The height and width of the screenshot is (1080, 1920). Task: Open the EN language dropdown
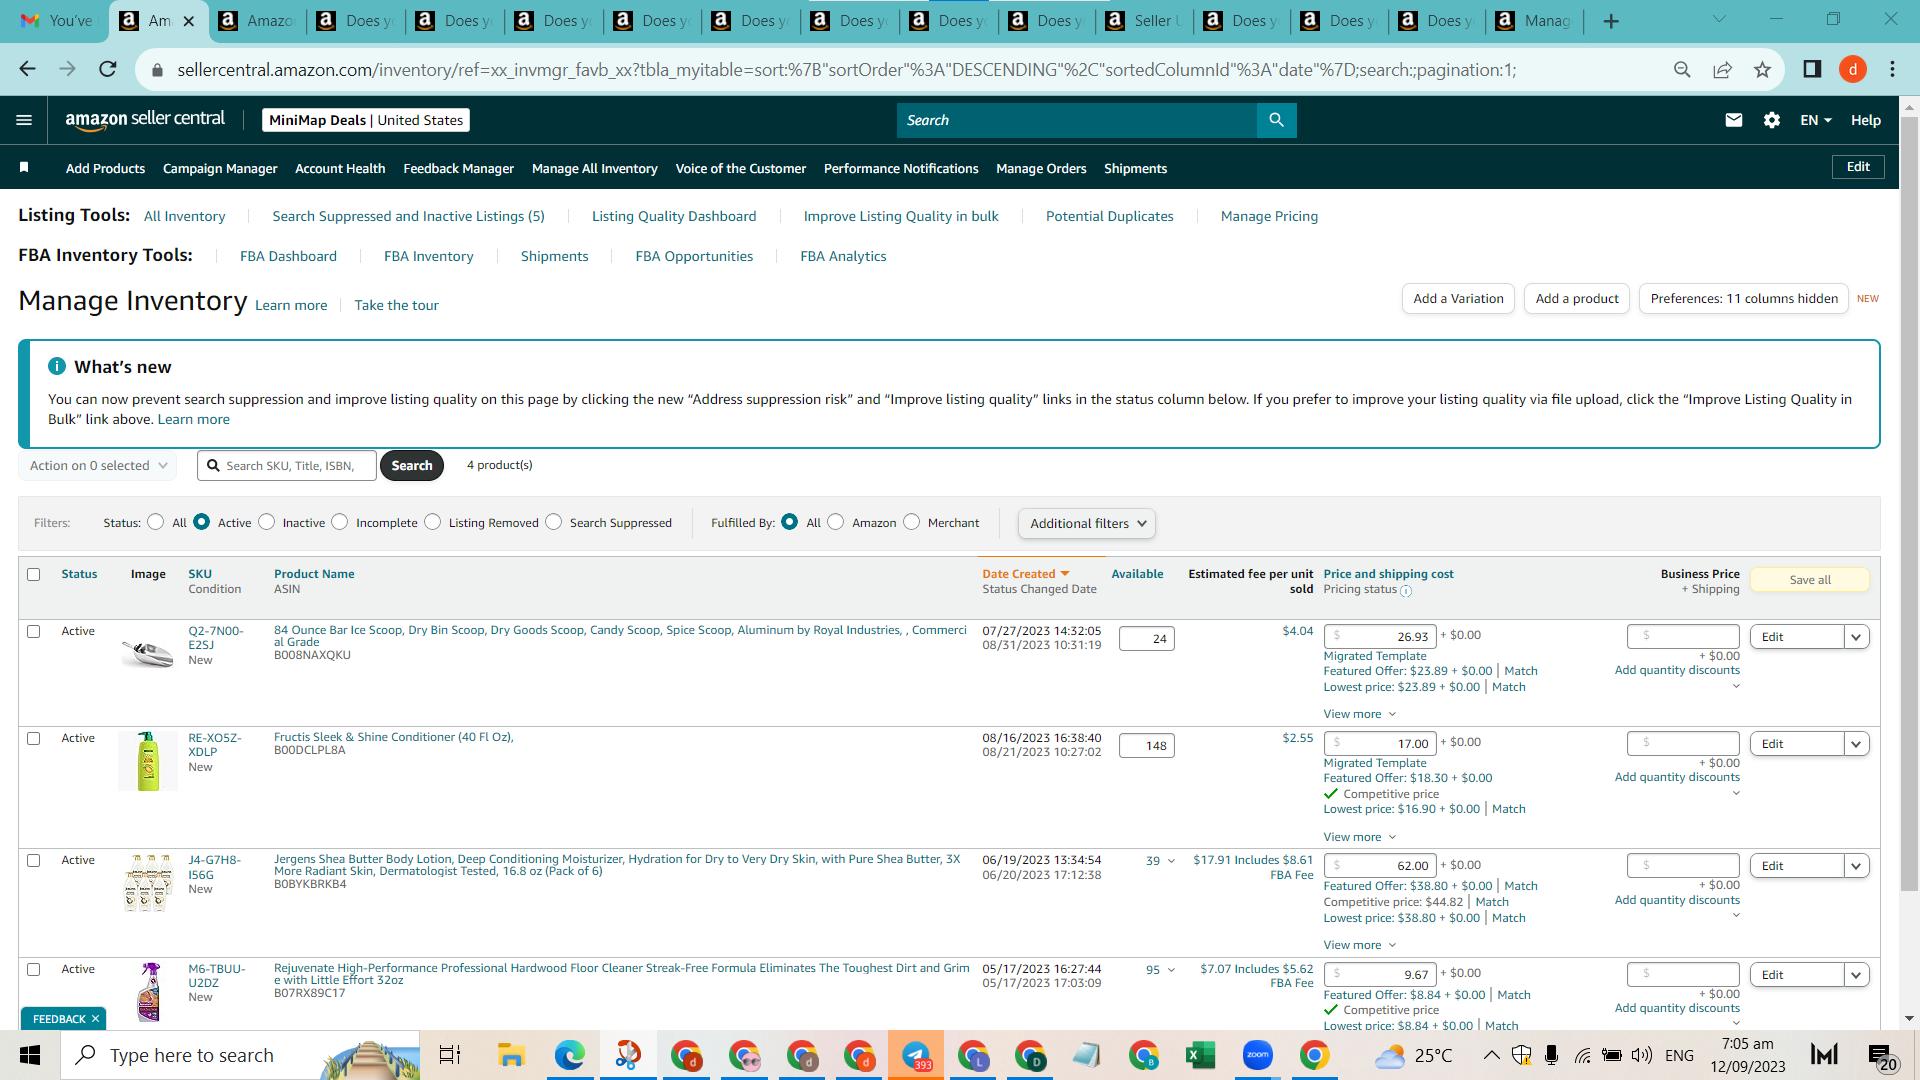click(1815, 120)
